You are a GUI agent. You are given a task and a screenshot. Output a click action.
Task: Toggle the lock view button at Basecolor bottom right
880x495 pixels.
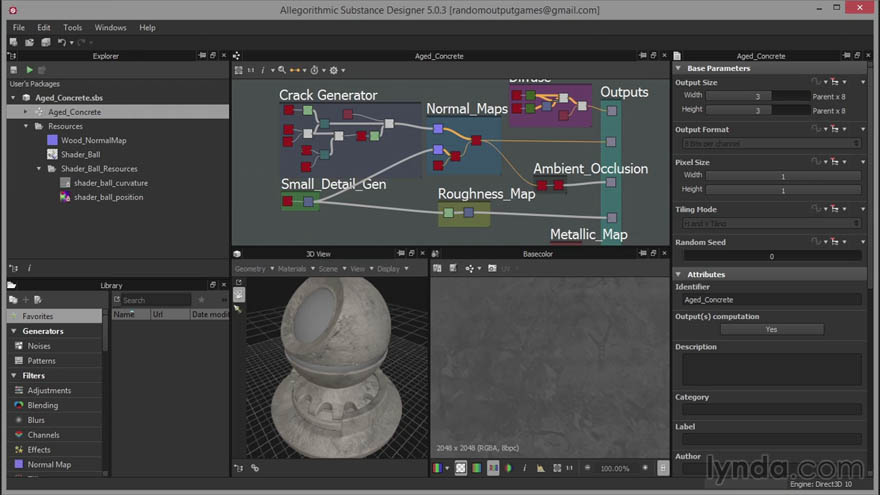pyautogui.click(x=663, y=468)
